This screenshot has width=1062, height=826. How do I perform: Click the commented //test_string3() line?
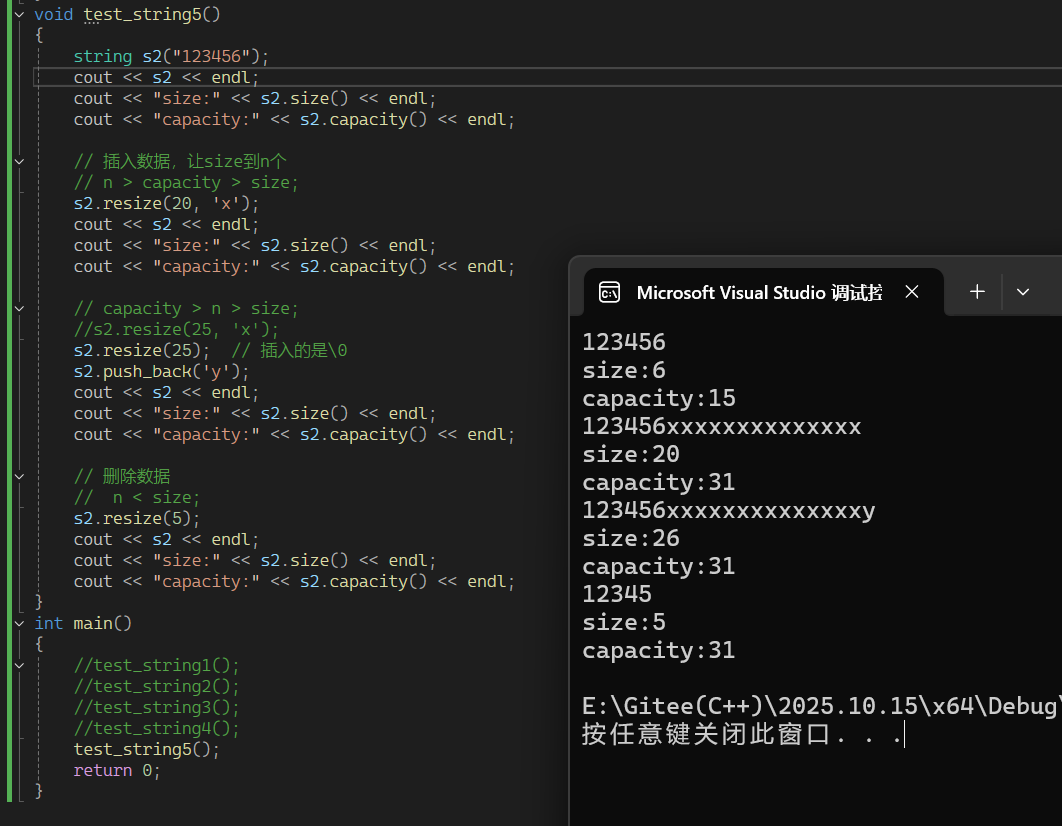(156, 707)
